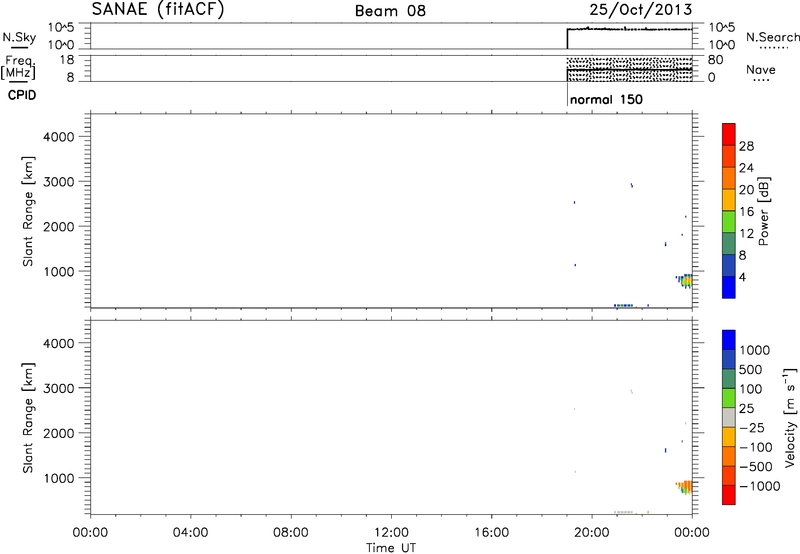Click the 'normal 150' CPID annotation

(x=606, y=99)
